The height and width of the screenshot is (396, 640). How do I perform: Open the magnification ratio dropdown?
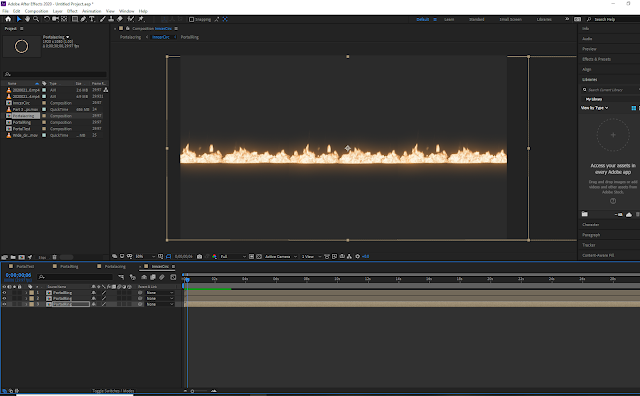point(145,256)
